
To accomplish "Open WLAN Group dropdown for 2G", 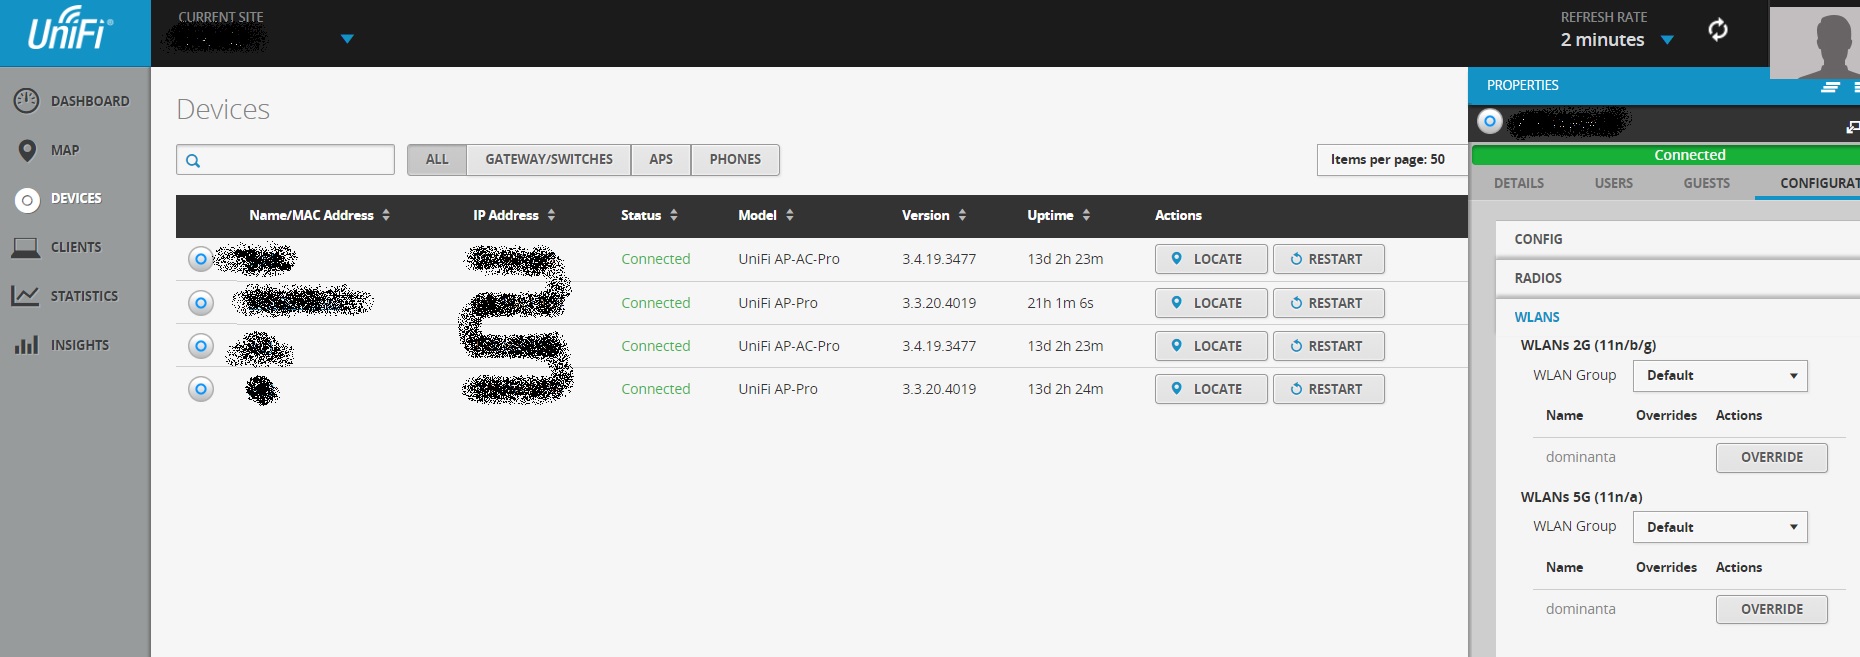I will click(x=1720, y=376).
